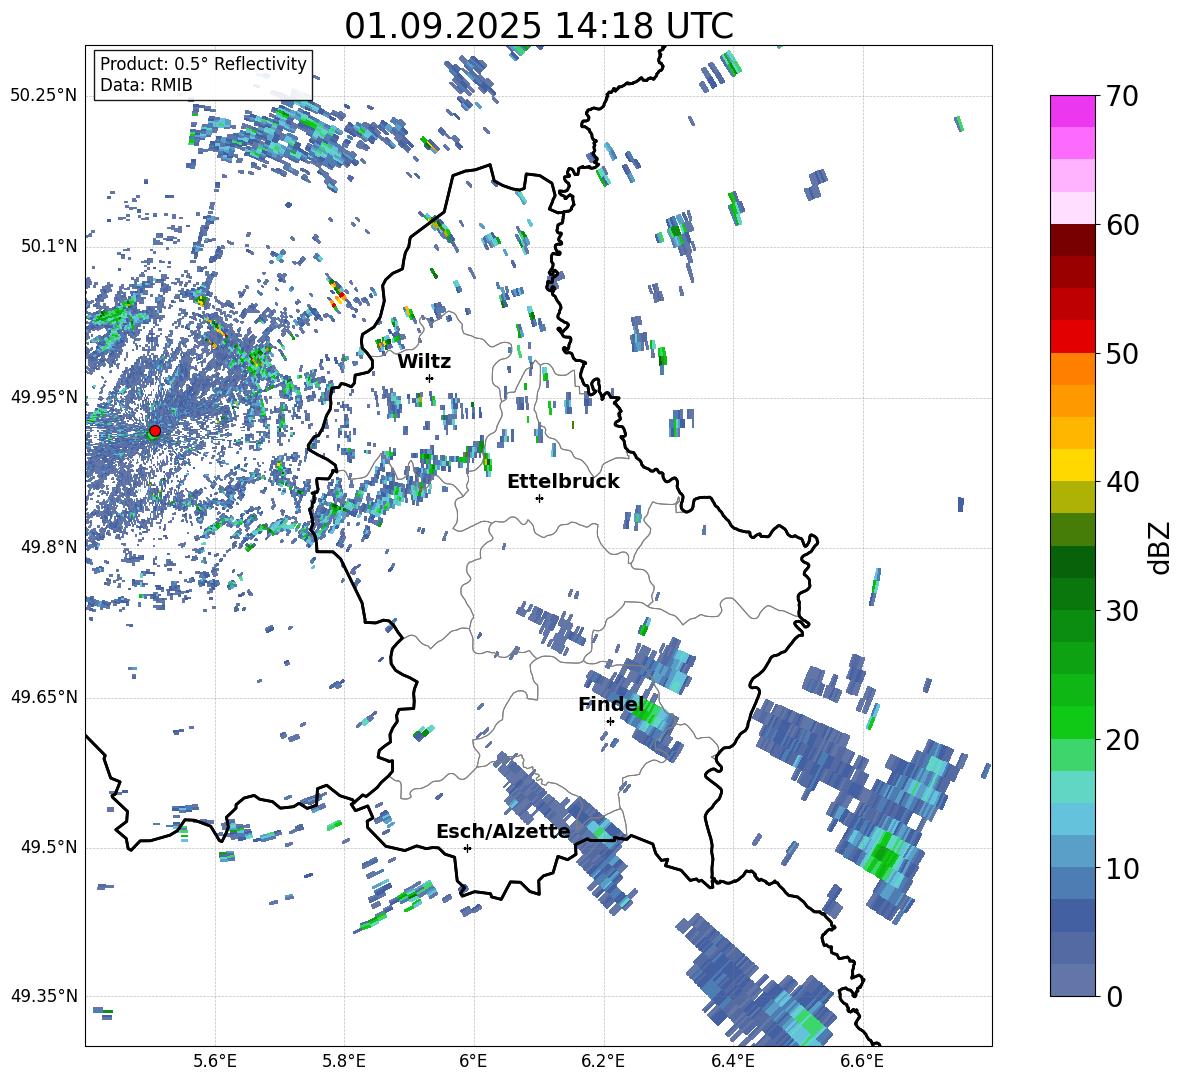This screenshot has height=1081, width=1184.
Task: Click the 6.4°E longitude label
Action: pos(732,1061)
